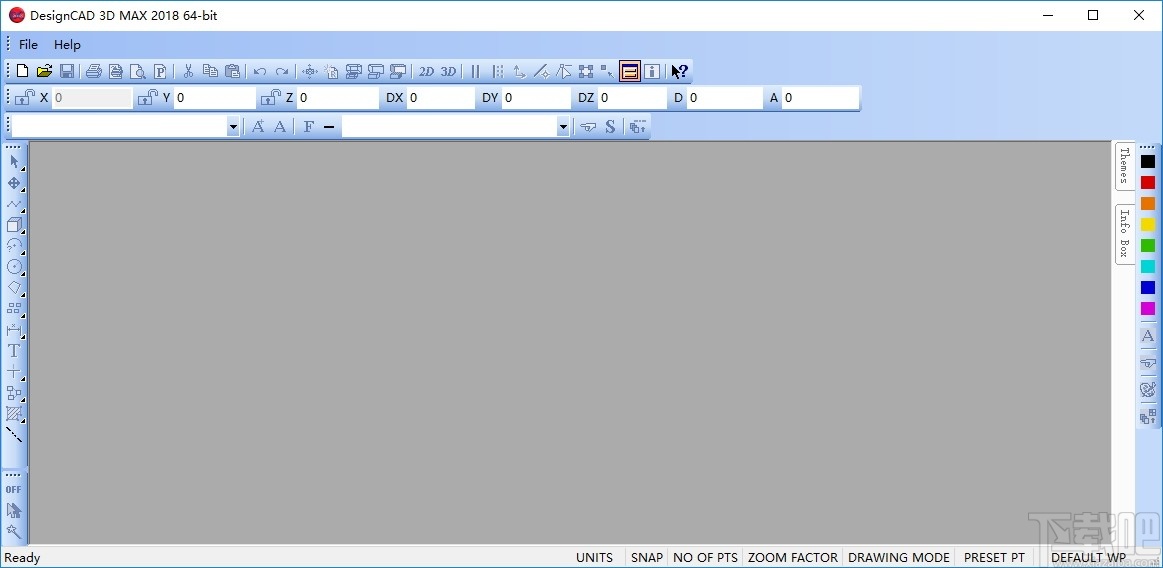The height and width of the screenshot is (568, 1163).
Task: Click the text 'A' icon in right palette
Action: pyautogui.click(x=1147, y=336)
